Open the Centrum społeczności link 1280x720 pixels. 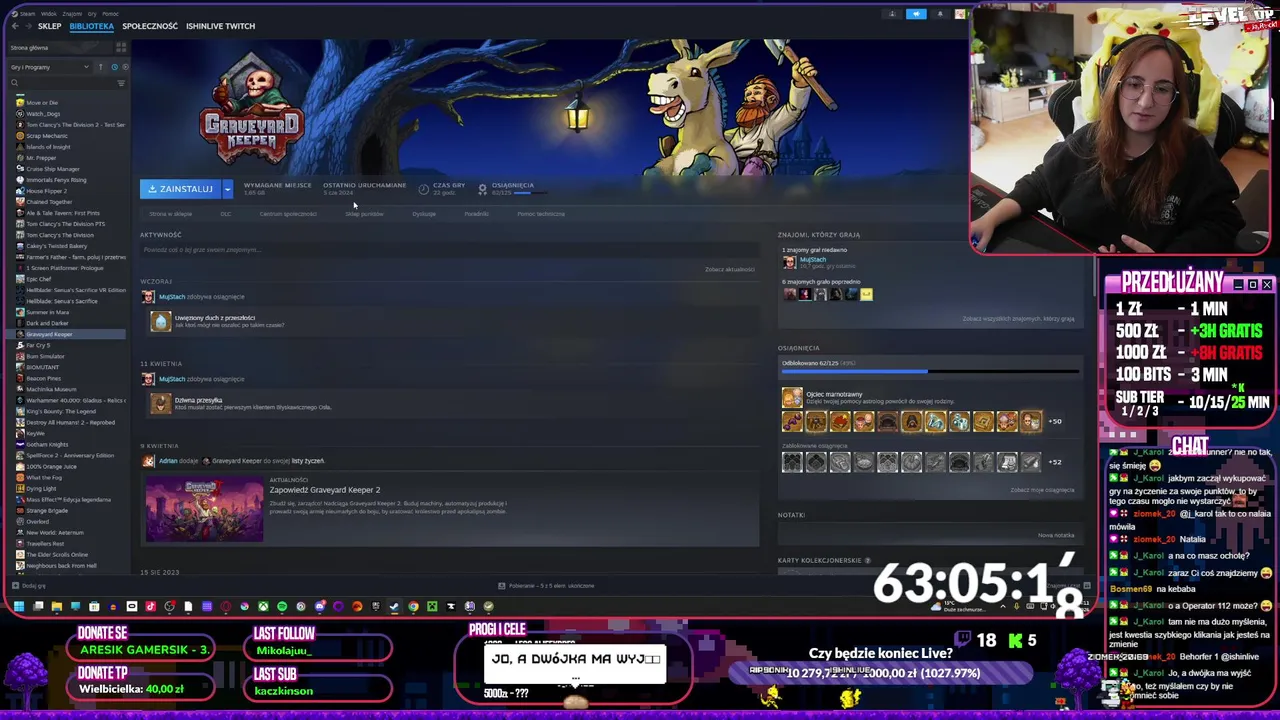click(x=288, y=214)
